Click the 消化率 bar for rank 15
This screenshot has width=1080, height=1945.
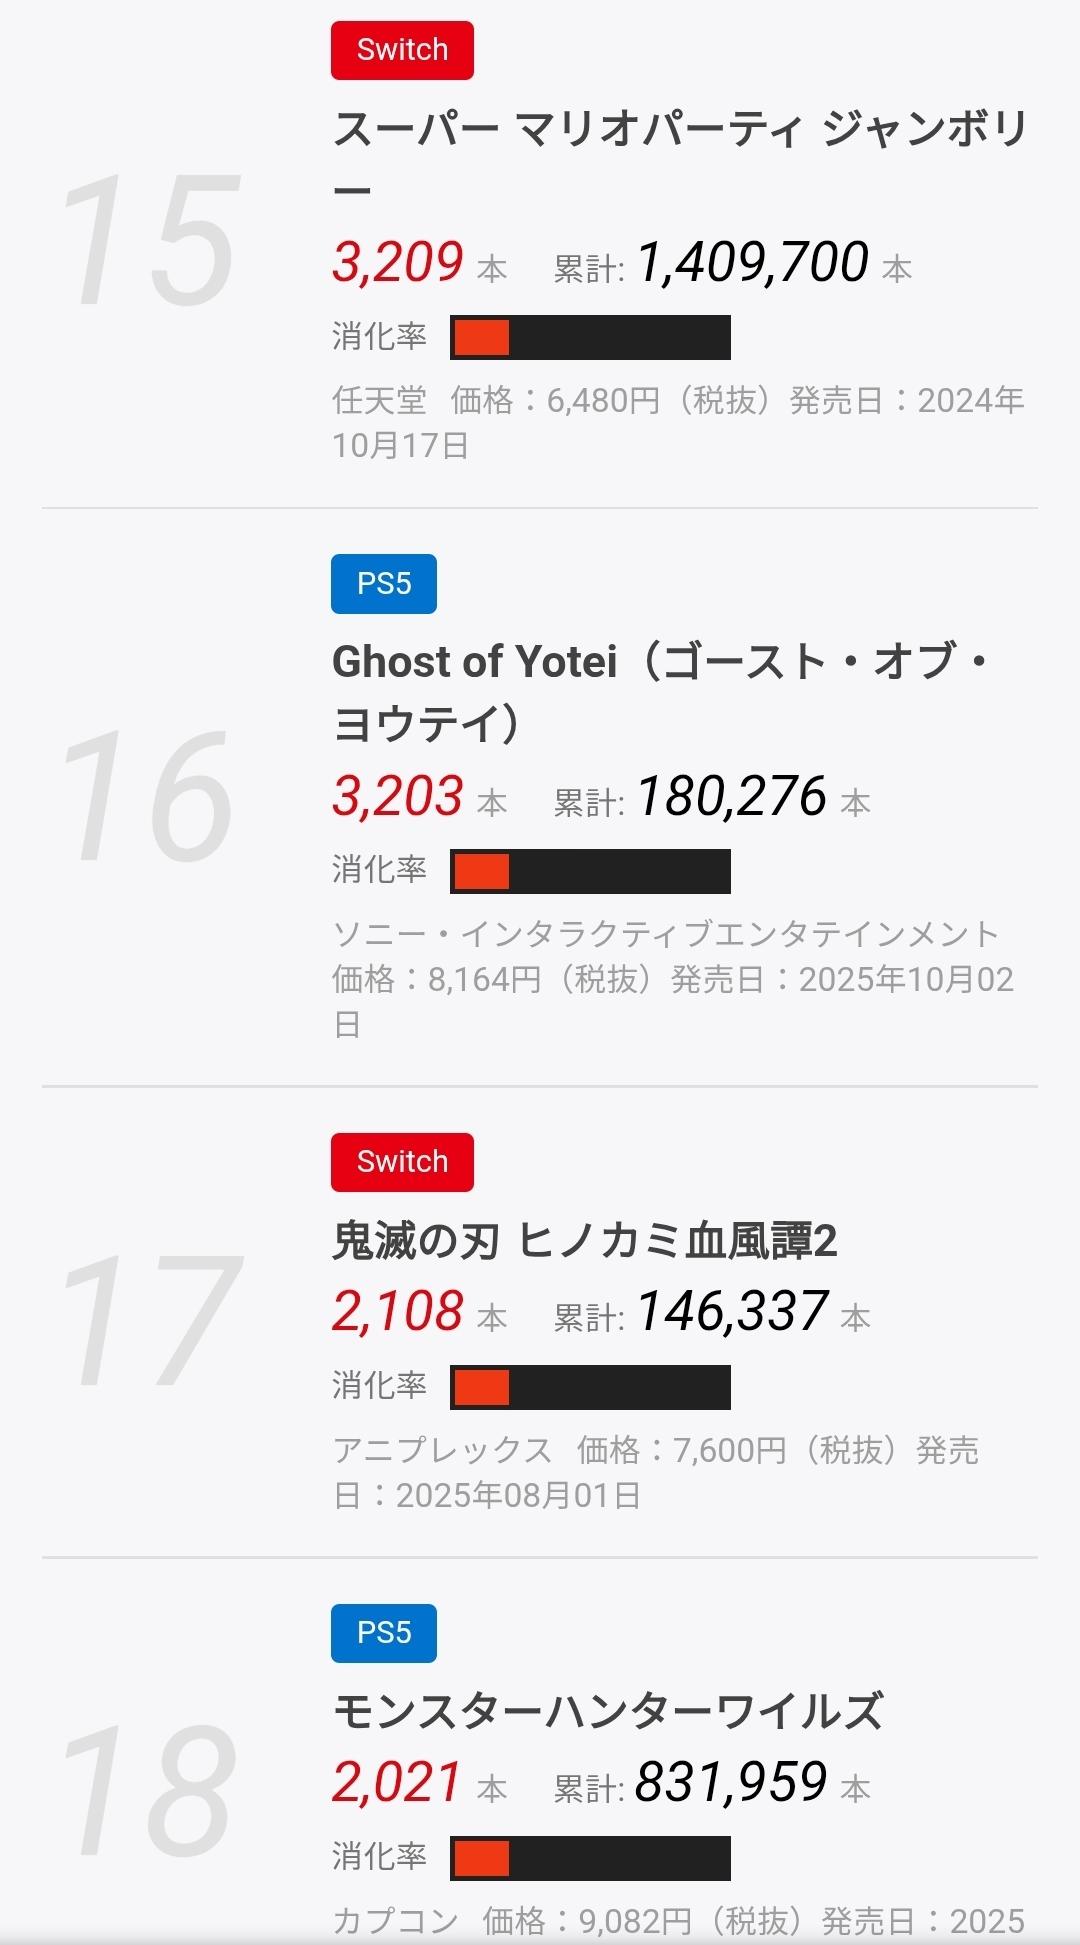(590, 337)
